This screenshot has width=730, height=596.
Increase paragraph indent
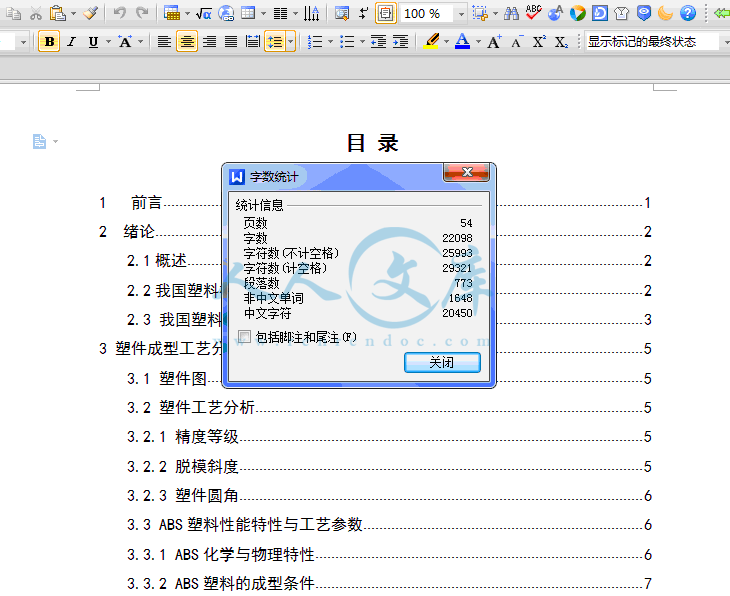click(400, 42)
